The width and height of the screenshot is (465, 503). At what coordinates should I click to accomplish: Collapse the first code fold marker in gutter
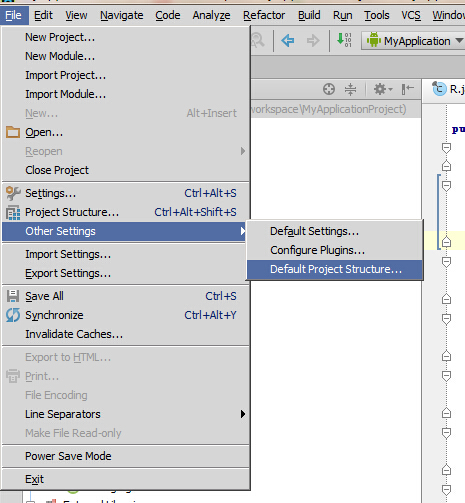click(446, 148)
